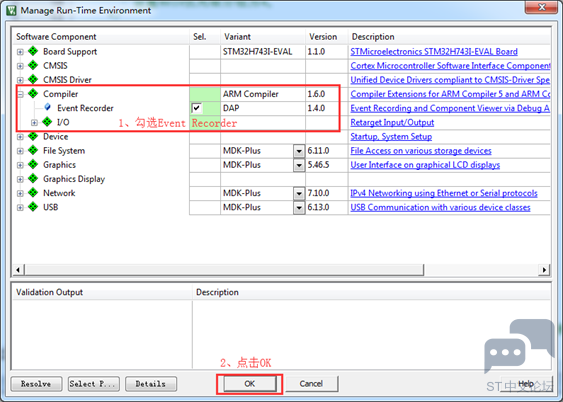Click the Help button
The height and width of the screenshot is (402, 563).
526,384
